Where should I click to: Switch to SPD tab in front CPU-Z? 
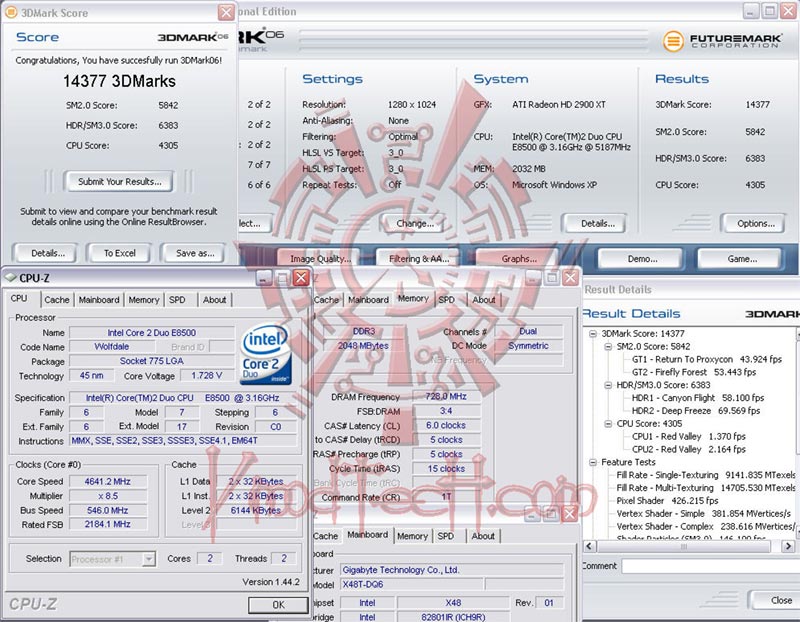(x=177, y=300)
